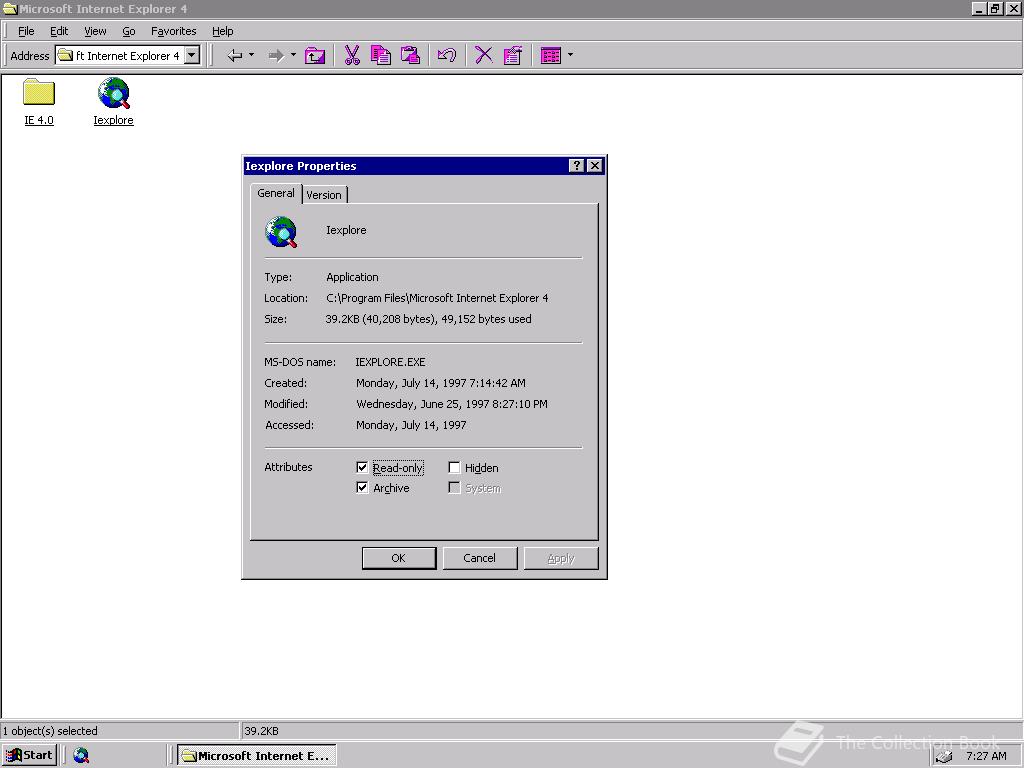
Task: Open the Go menu
Action: click(129, 31)
